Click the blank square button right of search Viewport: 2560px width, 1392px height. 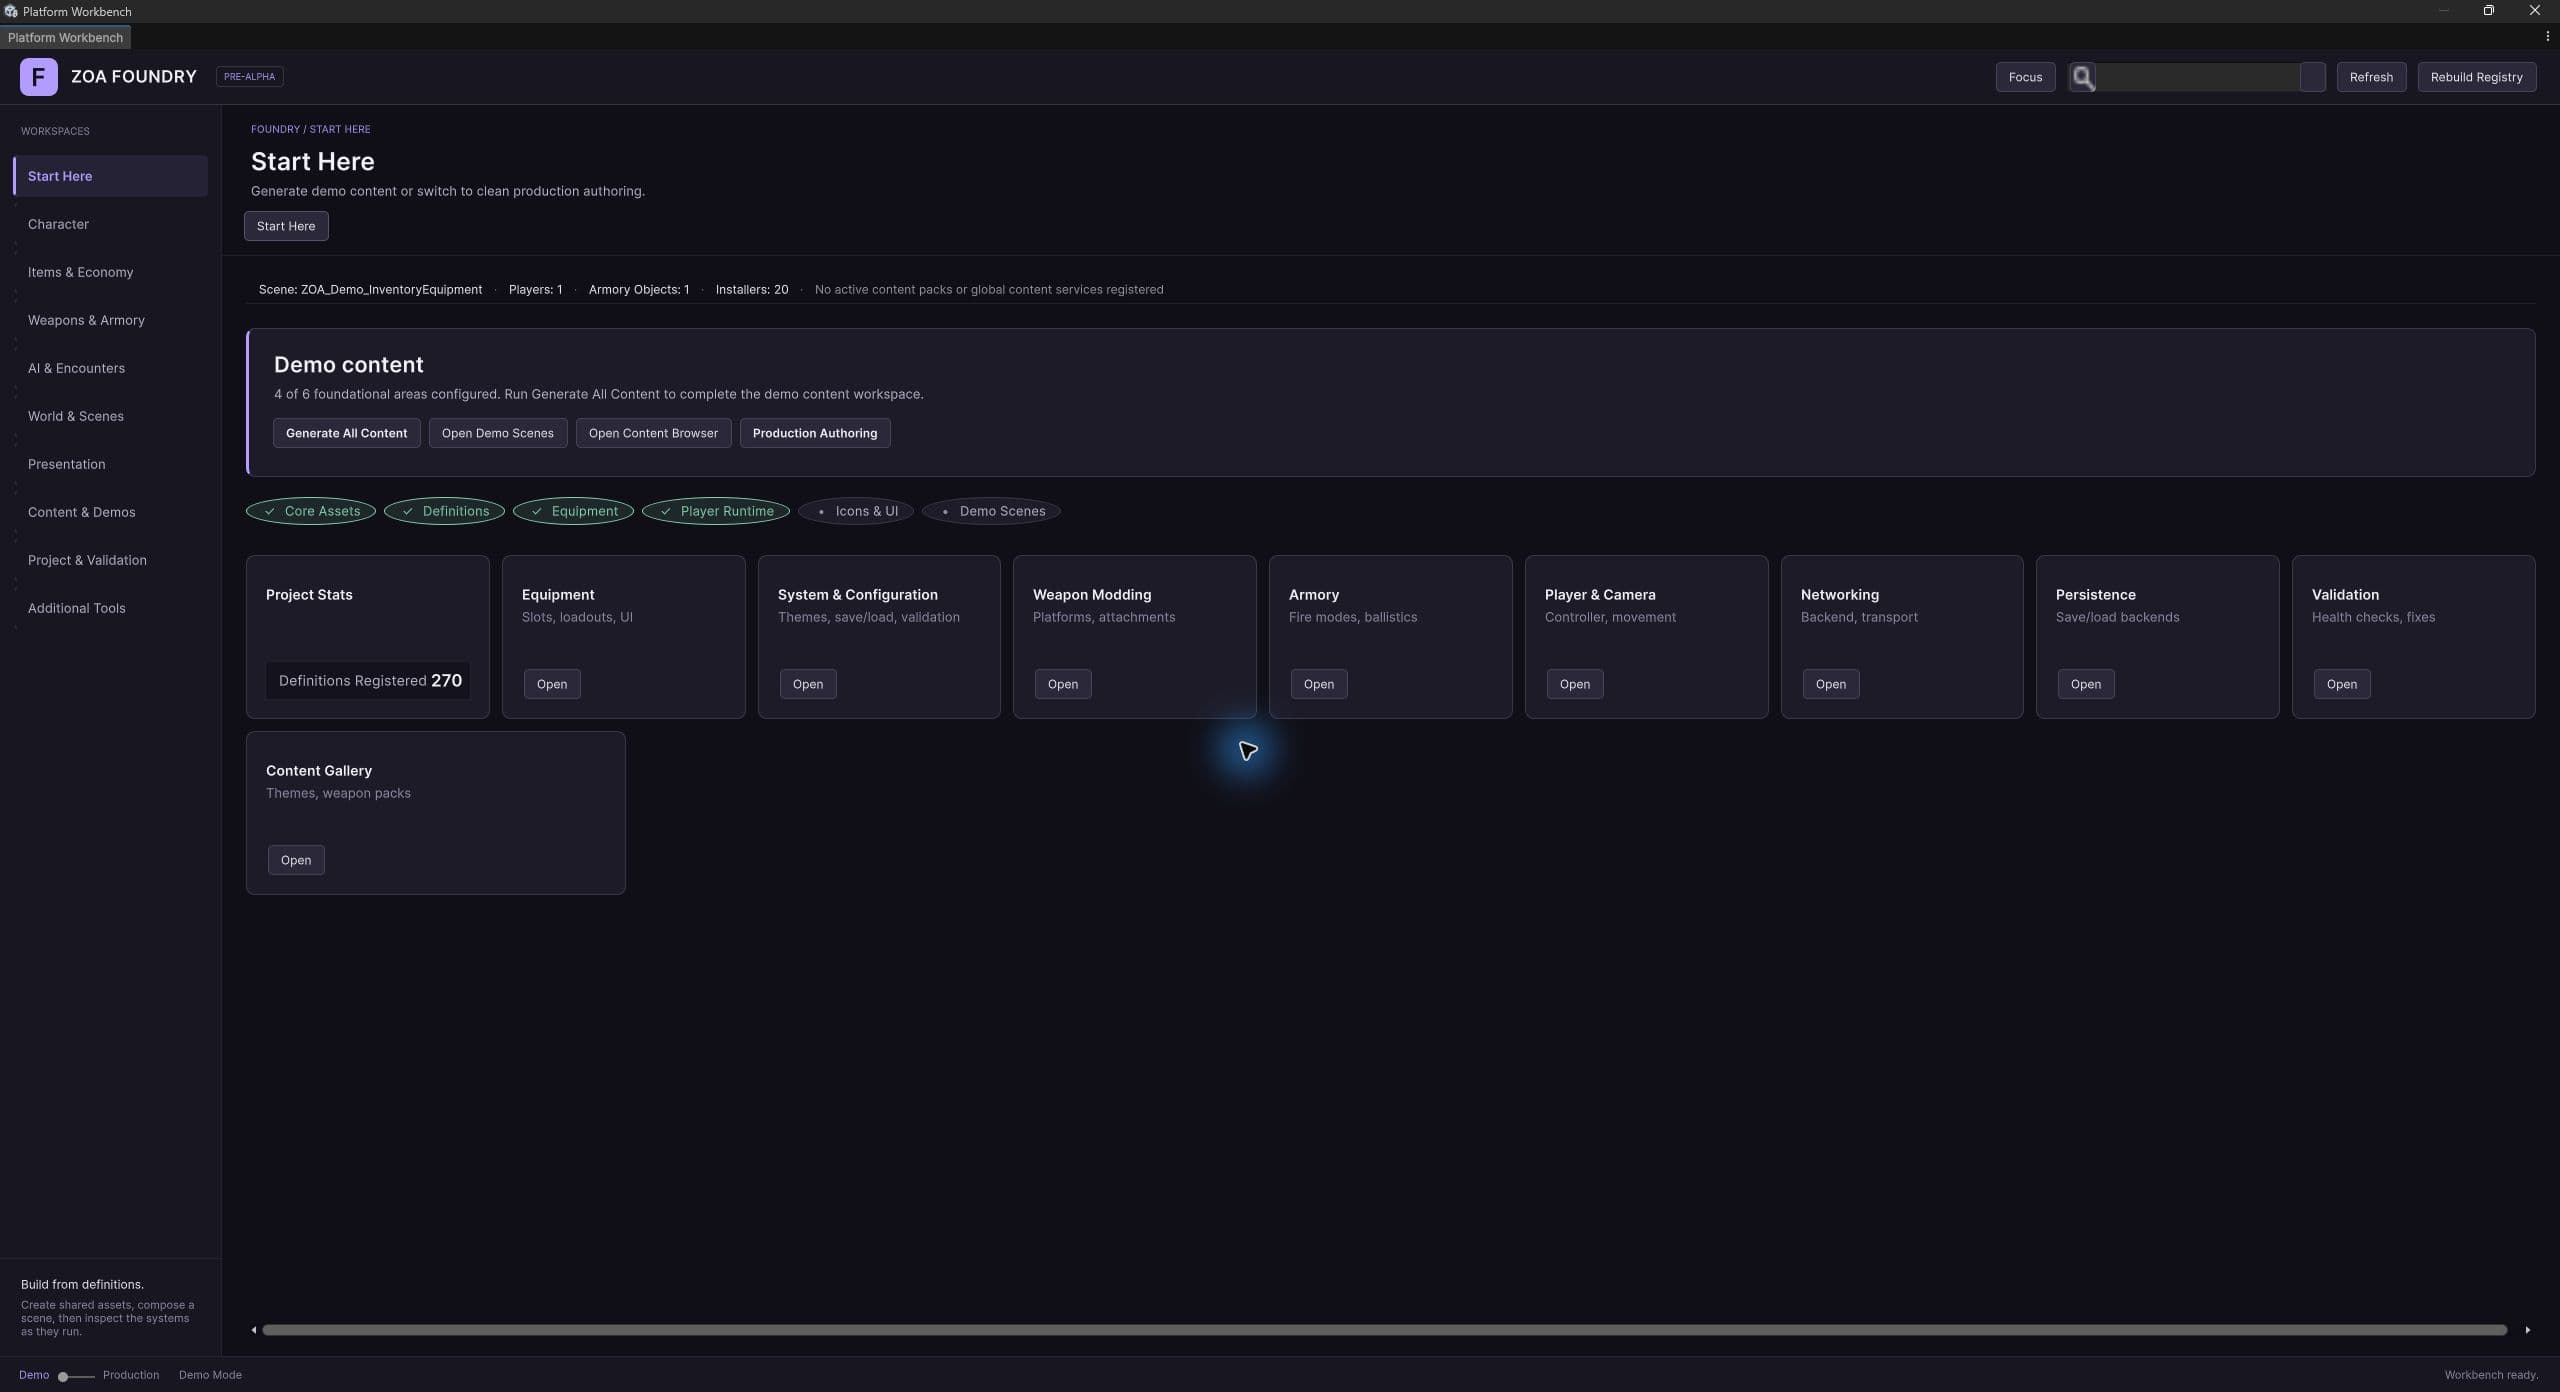click(2312, 77)
